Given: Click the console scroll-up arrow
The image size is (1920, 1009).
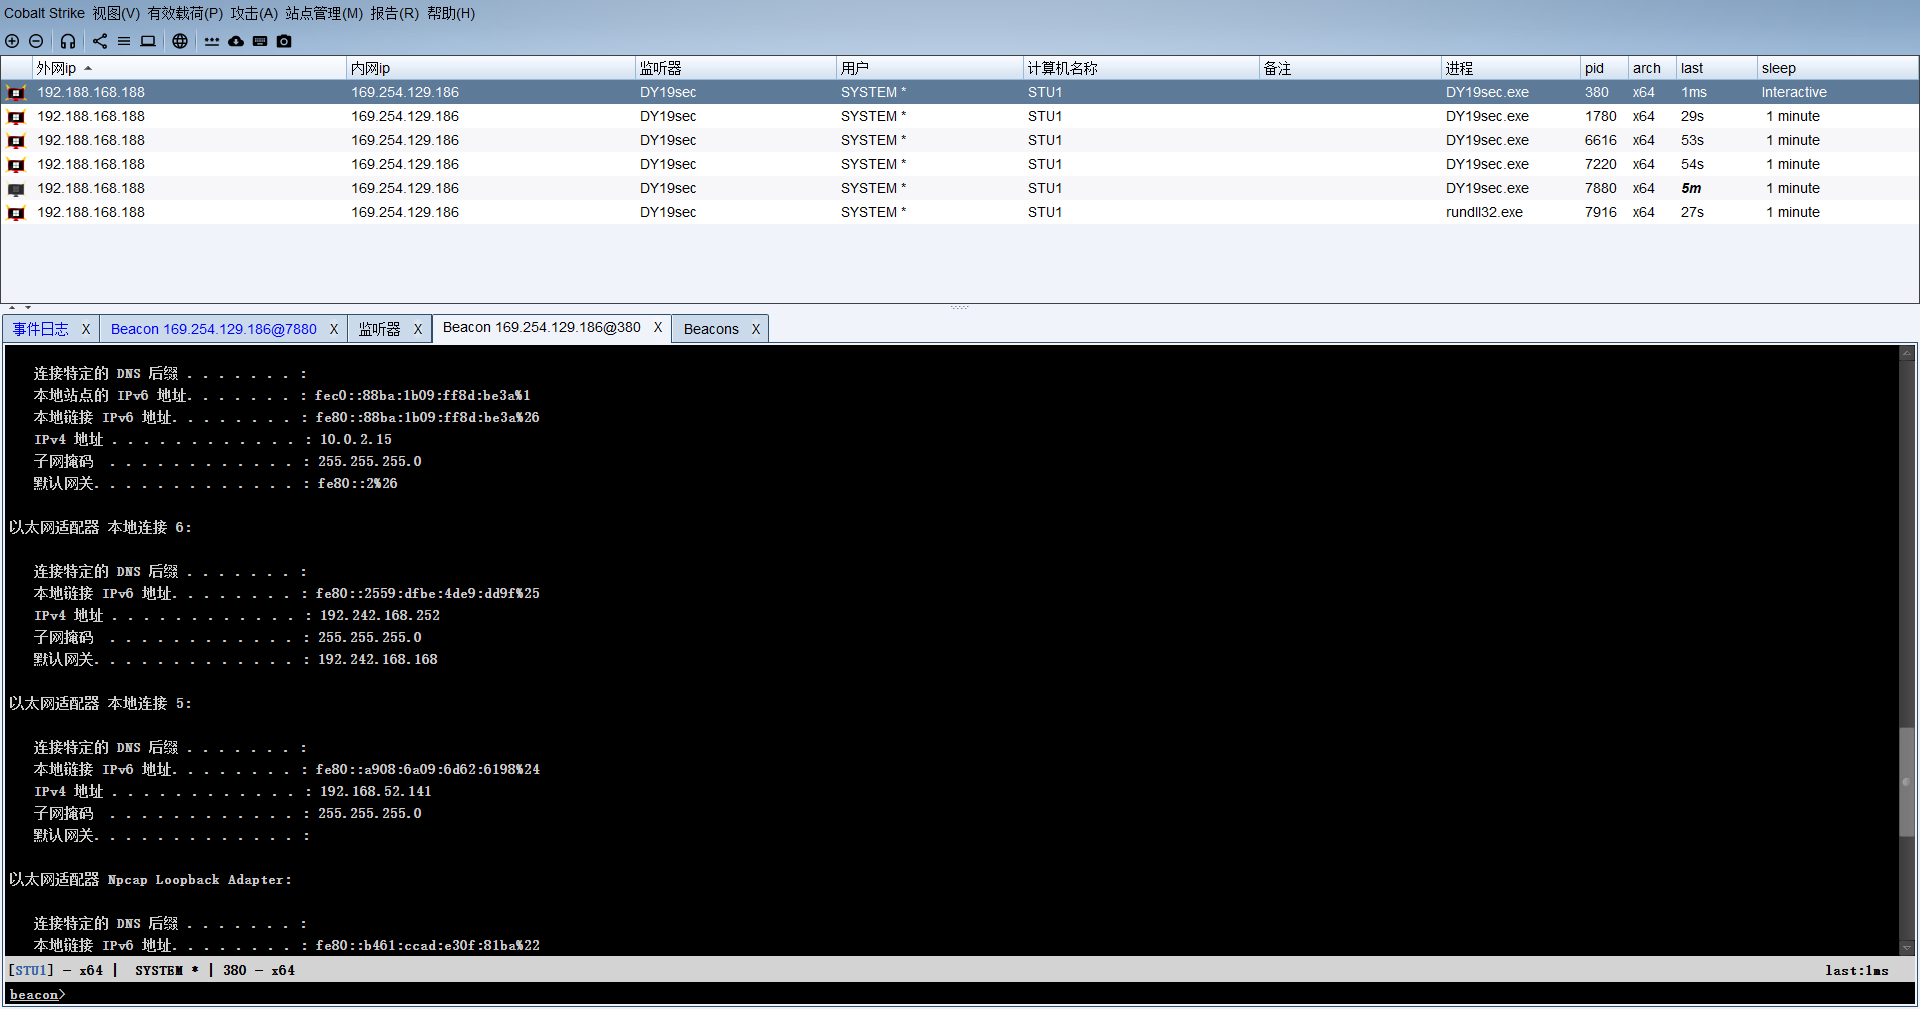Looking at the screenshot, I should click(x=1907, y=353).
